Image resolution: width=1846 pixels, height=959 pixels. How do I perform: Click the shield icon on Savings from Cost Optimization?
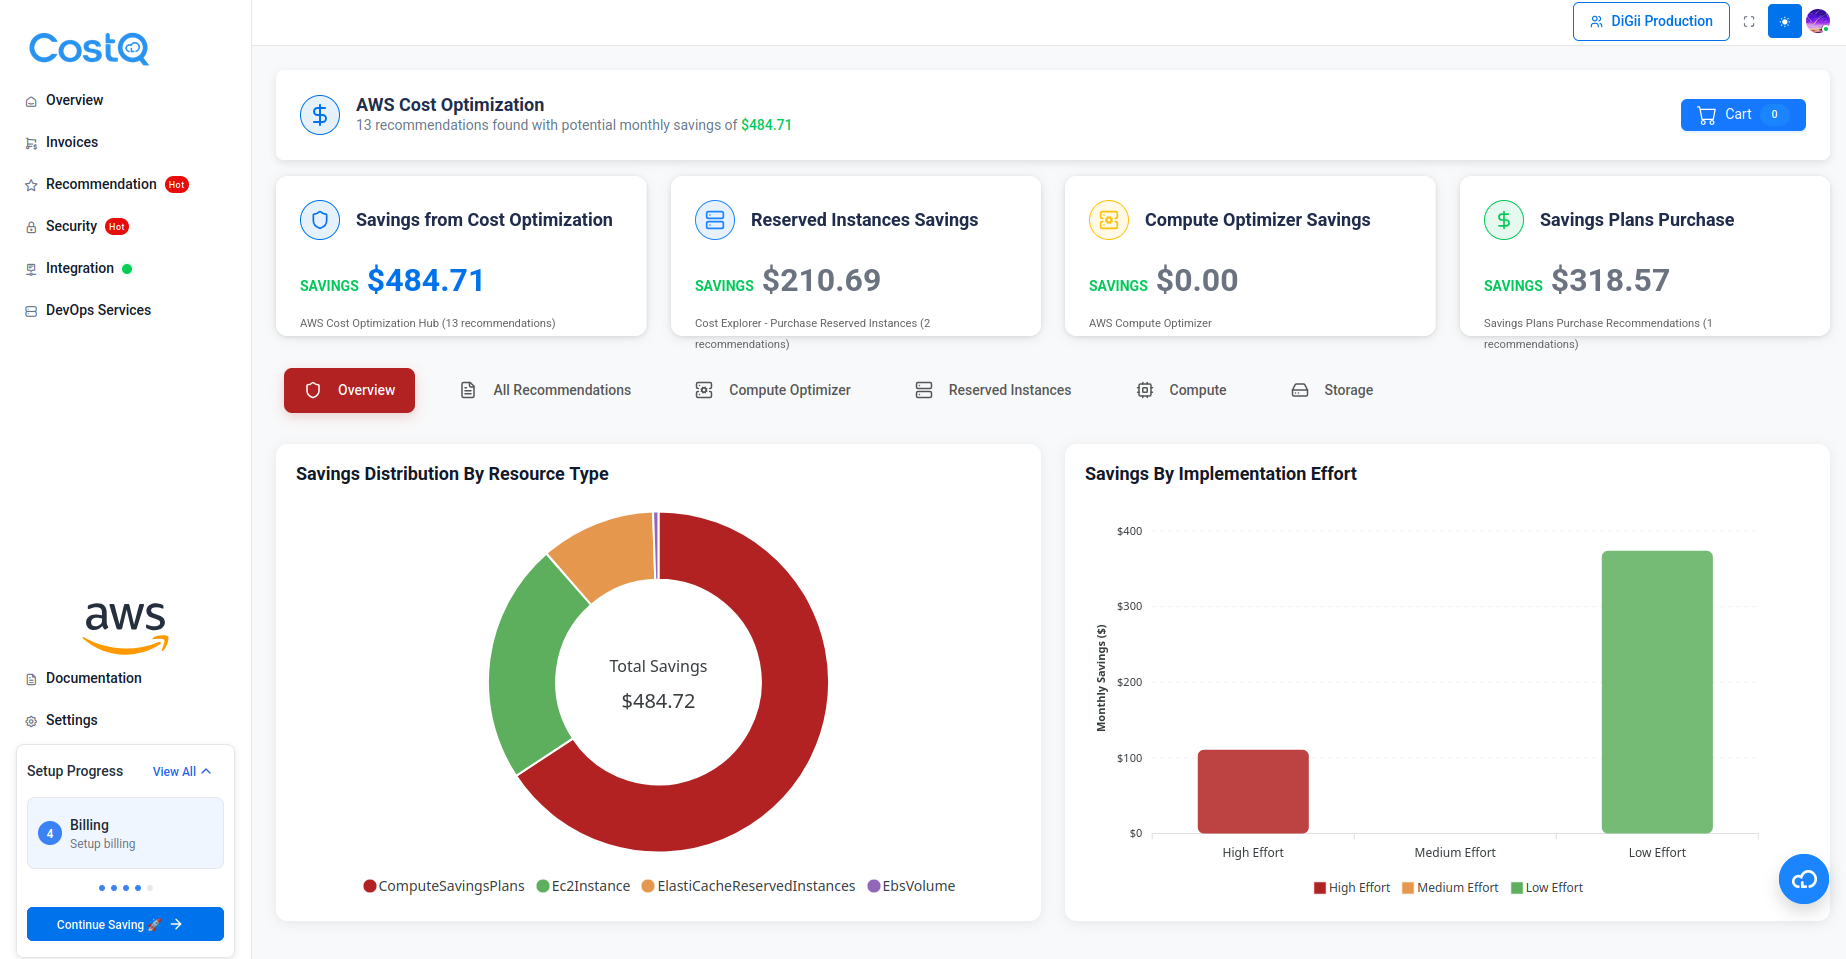click(320, 220)
